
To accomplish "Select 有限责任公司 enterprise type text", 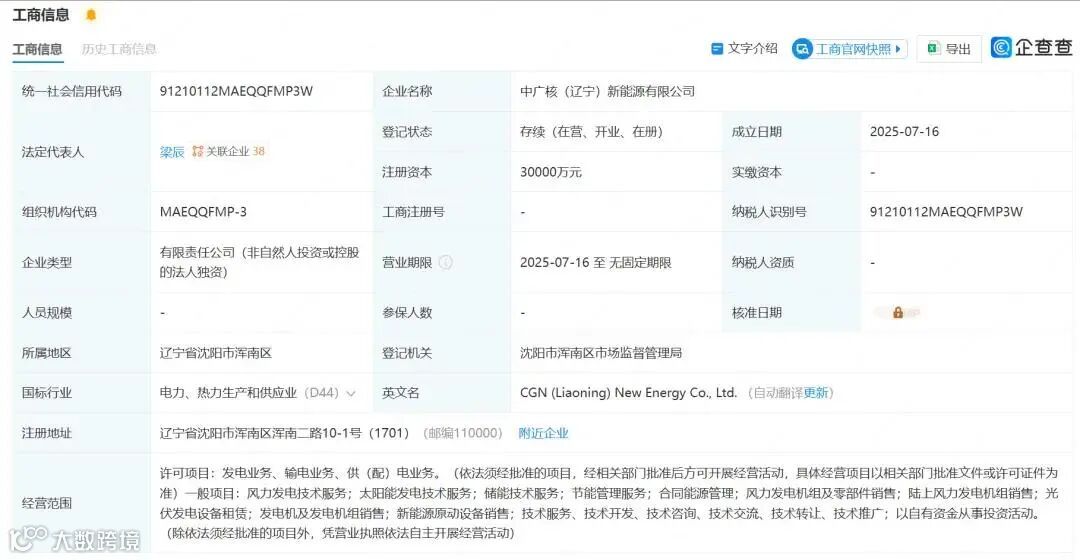I will 260,262.
